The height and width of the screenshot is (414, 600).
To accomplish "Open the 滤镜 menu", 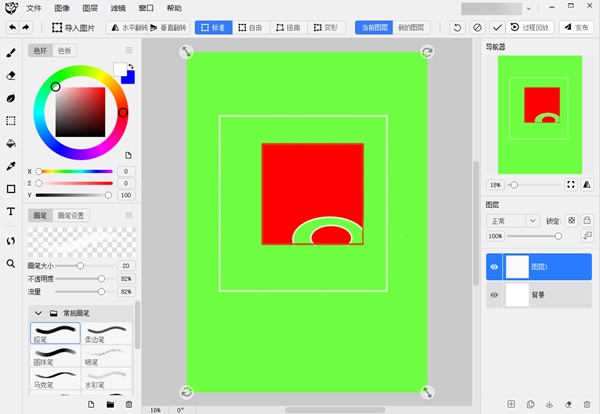I will (x=118, y=7).
